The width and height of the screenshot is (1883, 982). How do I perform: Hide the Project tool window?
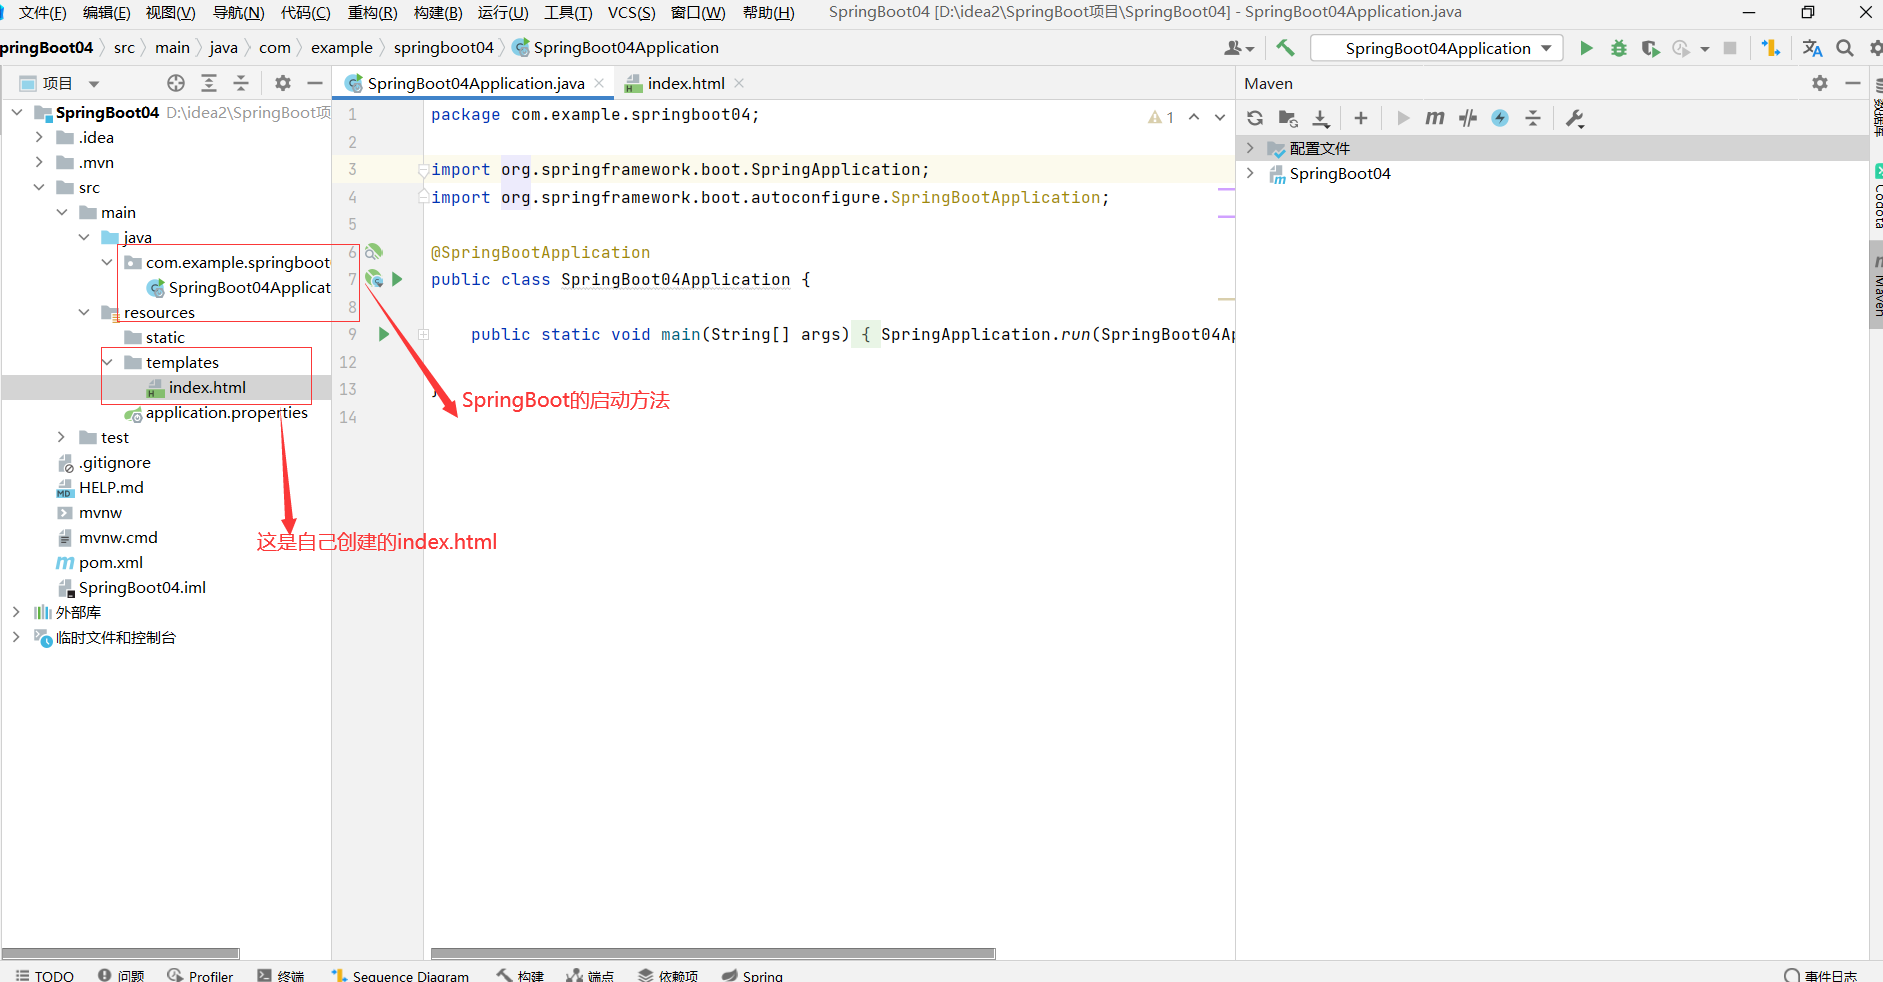(x=315, y=83)
